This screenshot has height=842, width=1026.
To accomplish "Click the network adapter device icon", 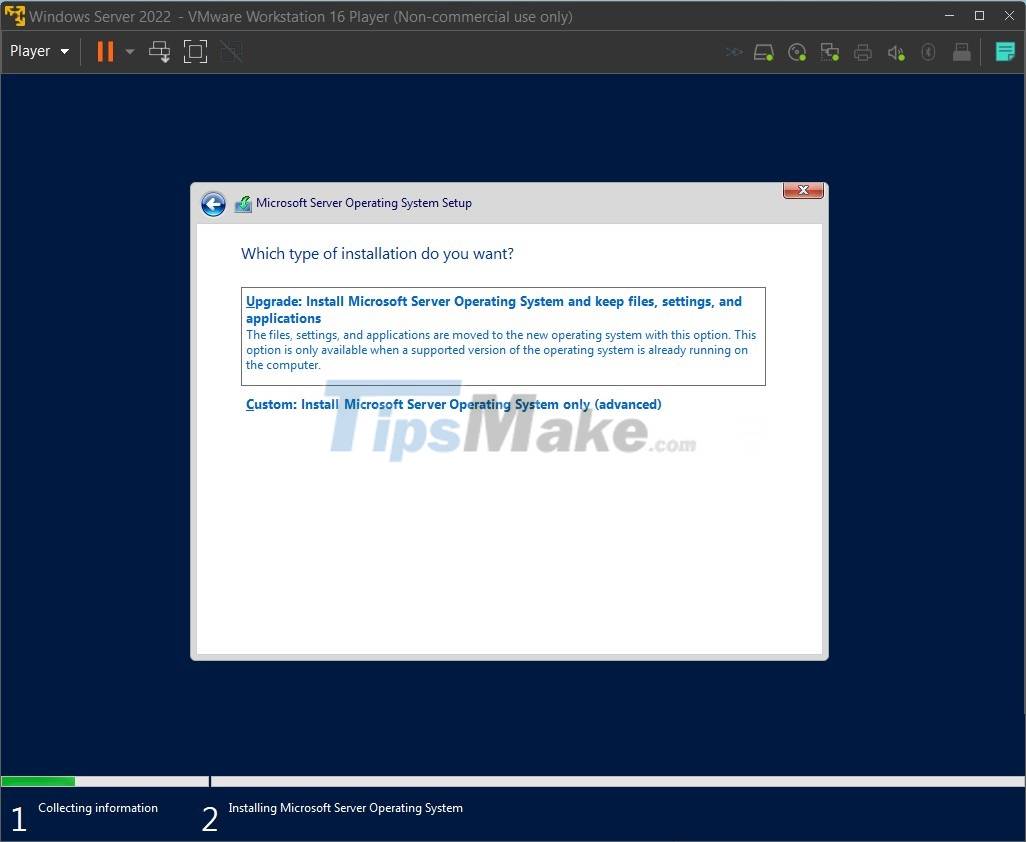I will tap(830, 51).
